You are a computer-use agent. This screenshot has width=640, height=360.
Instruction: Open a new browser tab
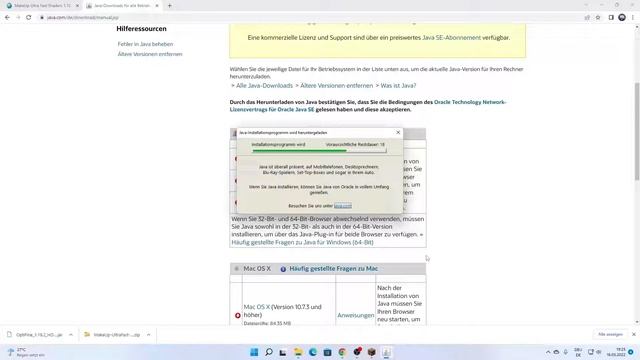click(169, 6)
